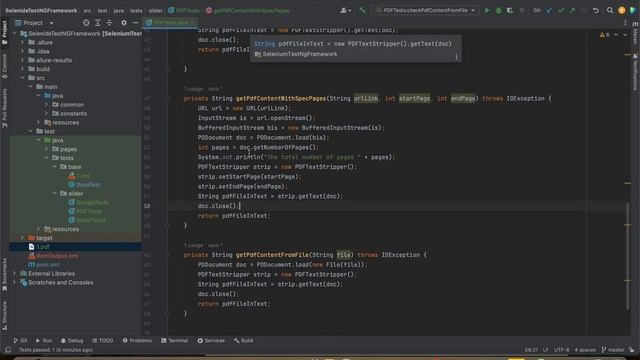Open the Build tool window
This screenshot has height=360, width=640.
pos(244,340)
